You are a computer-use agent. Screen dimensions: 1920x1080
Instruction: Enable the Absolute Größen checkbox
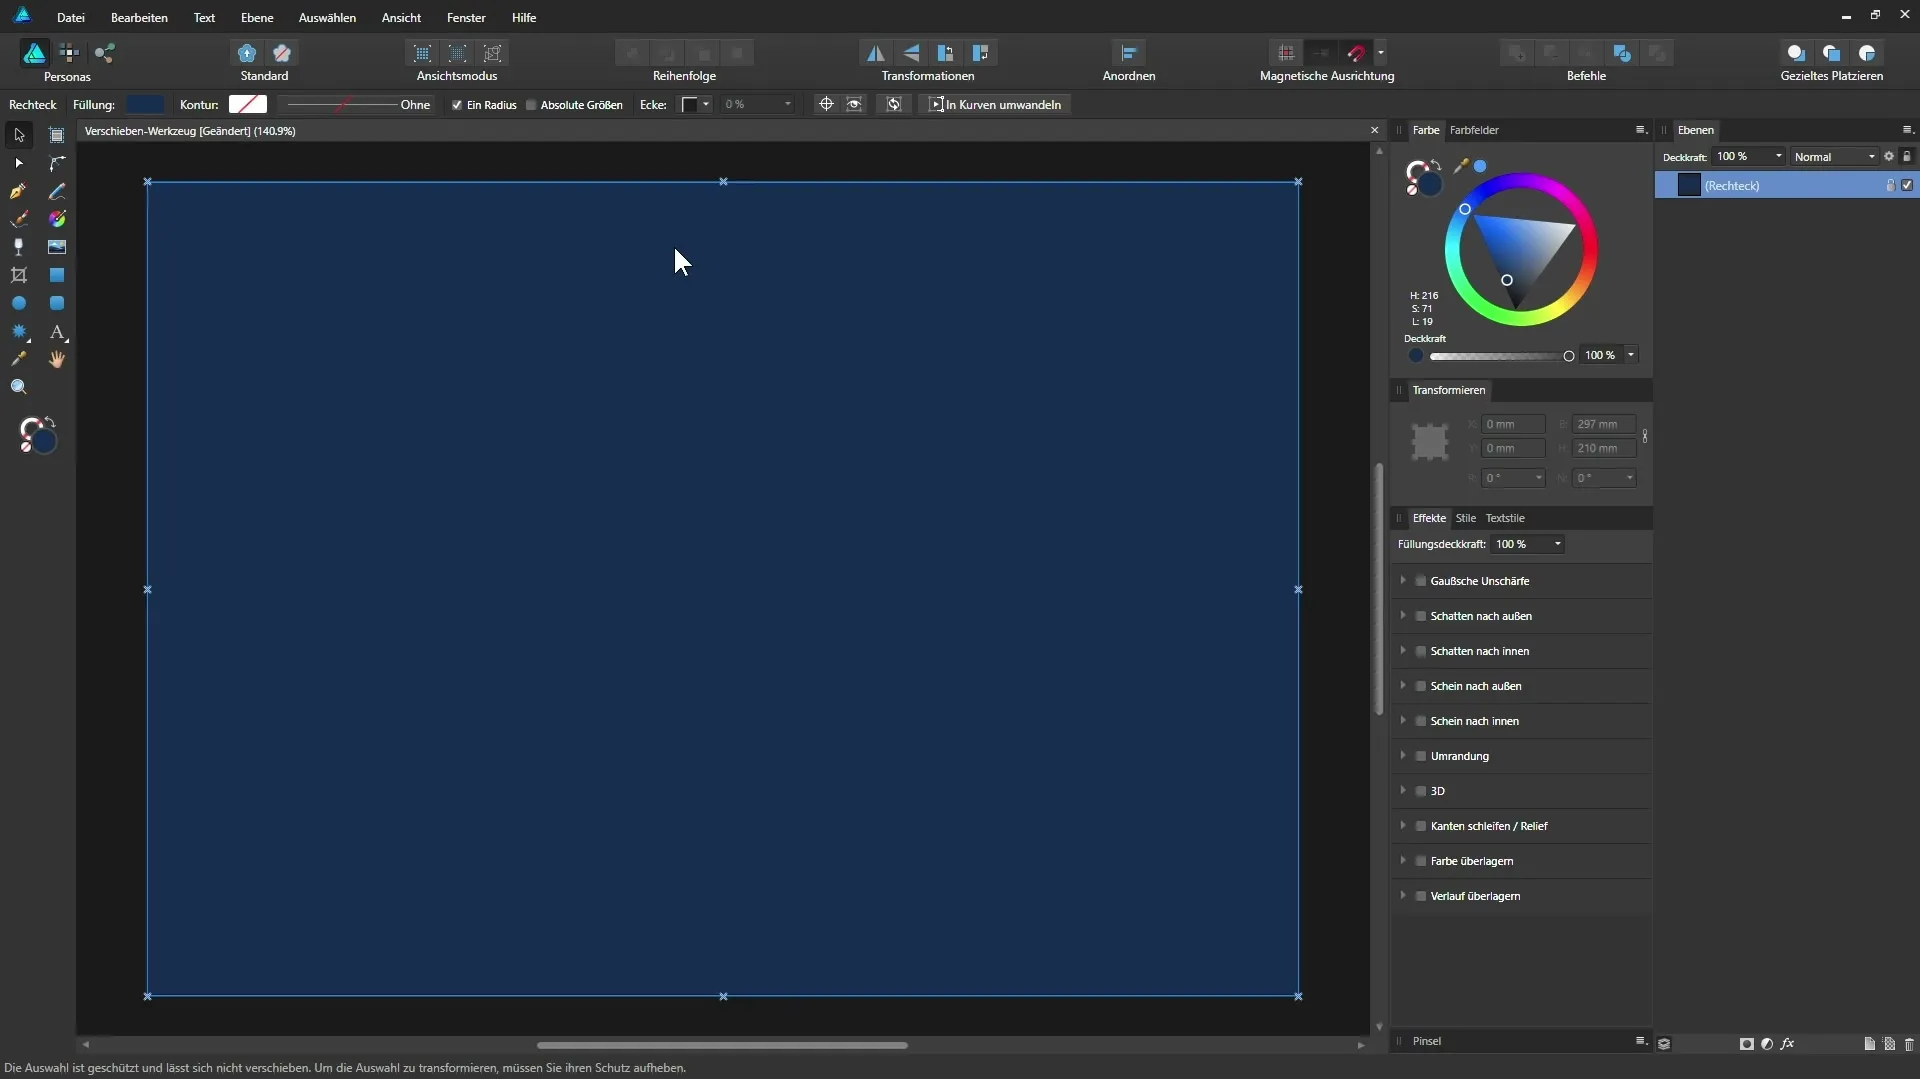[x=531, y=105]
